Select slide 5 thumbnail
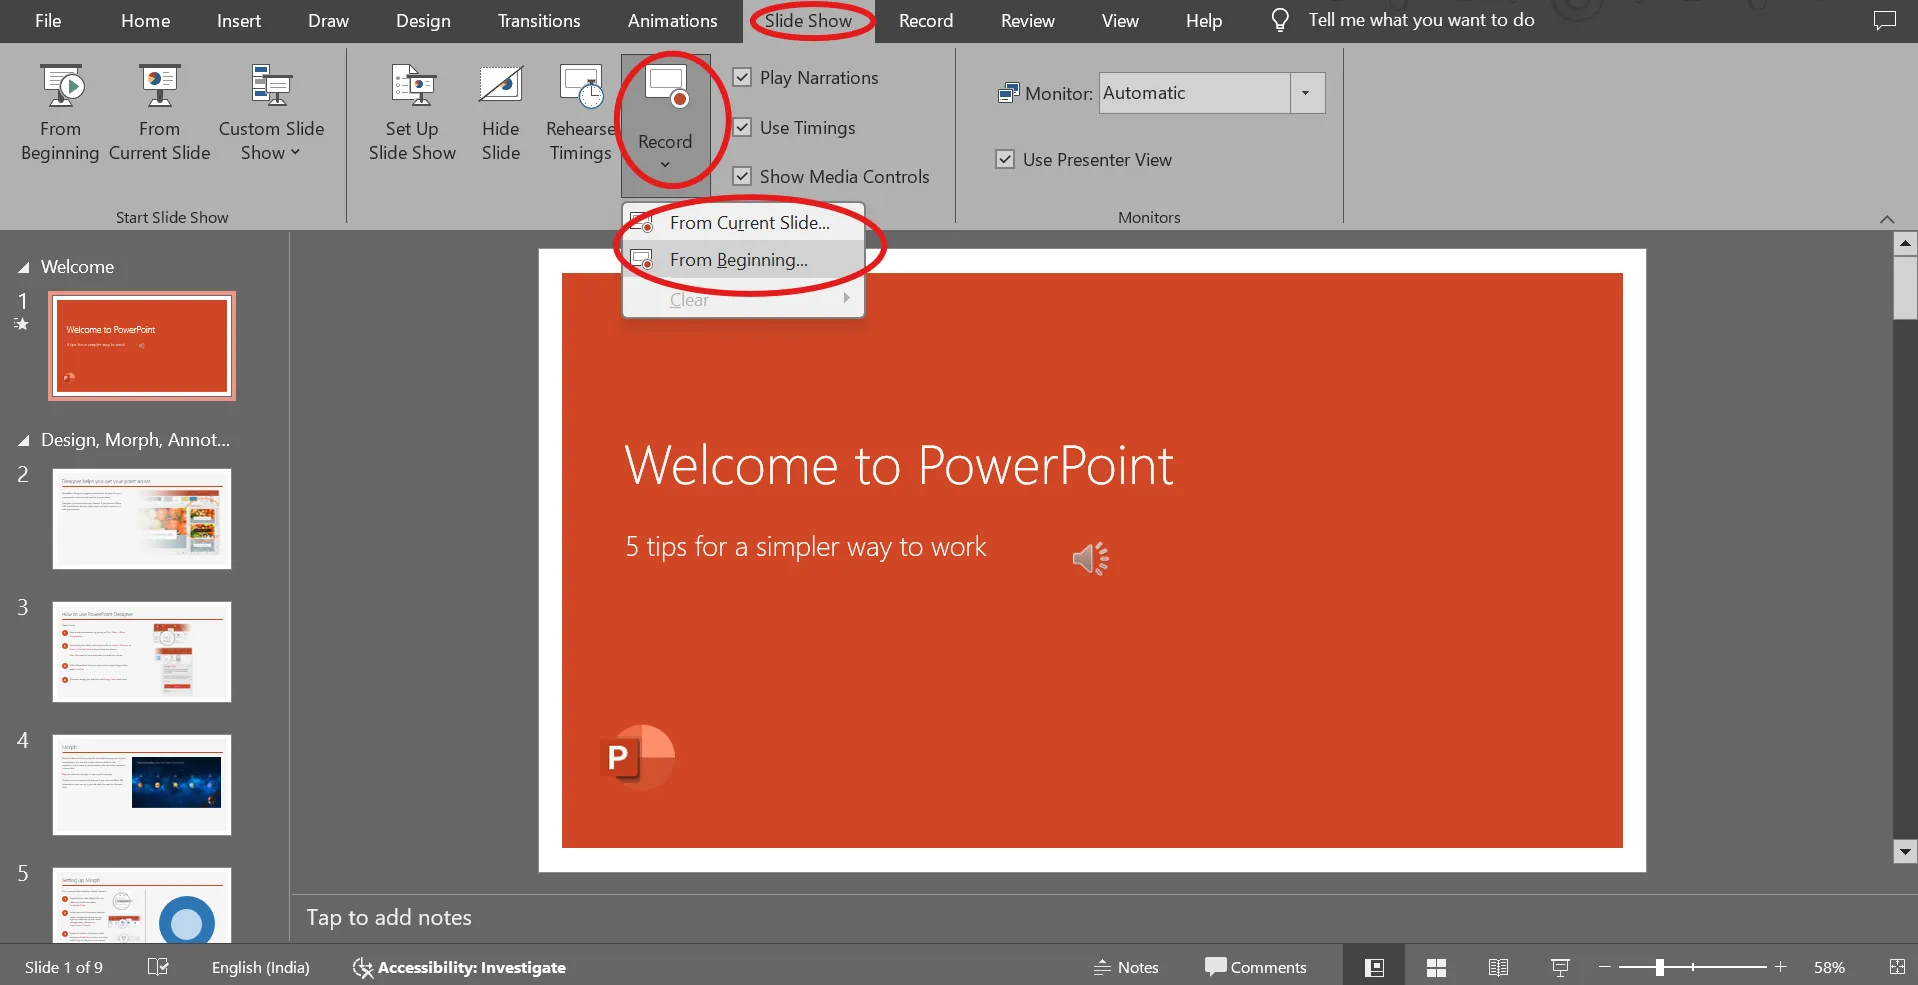 [x=142, y=905]
